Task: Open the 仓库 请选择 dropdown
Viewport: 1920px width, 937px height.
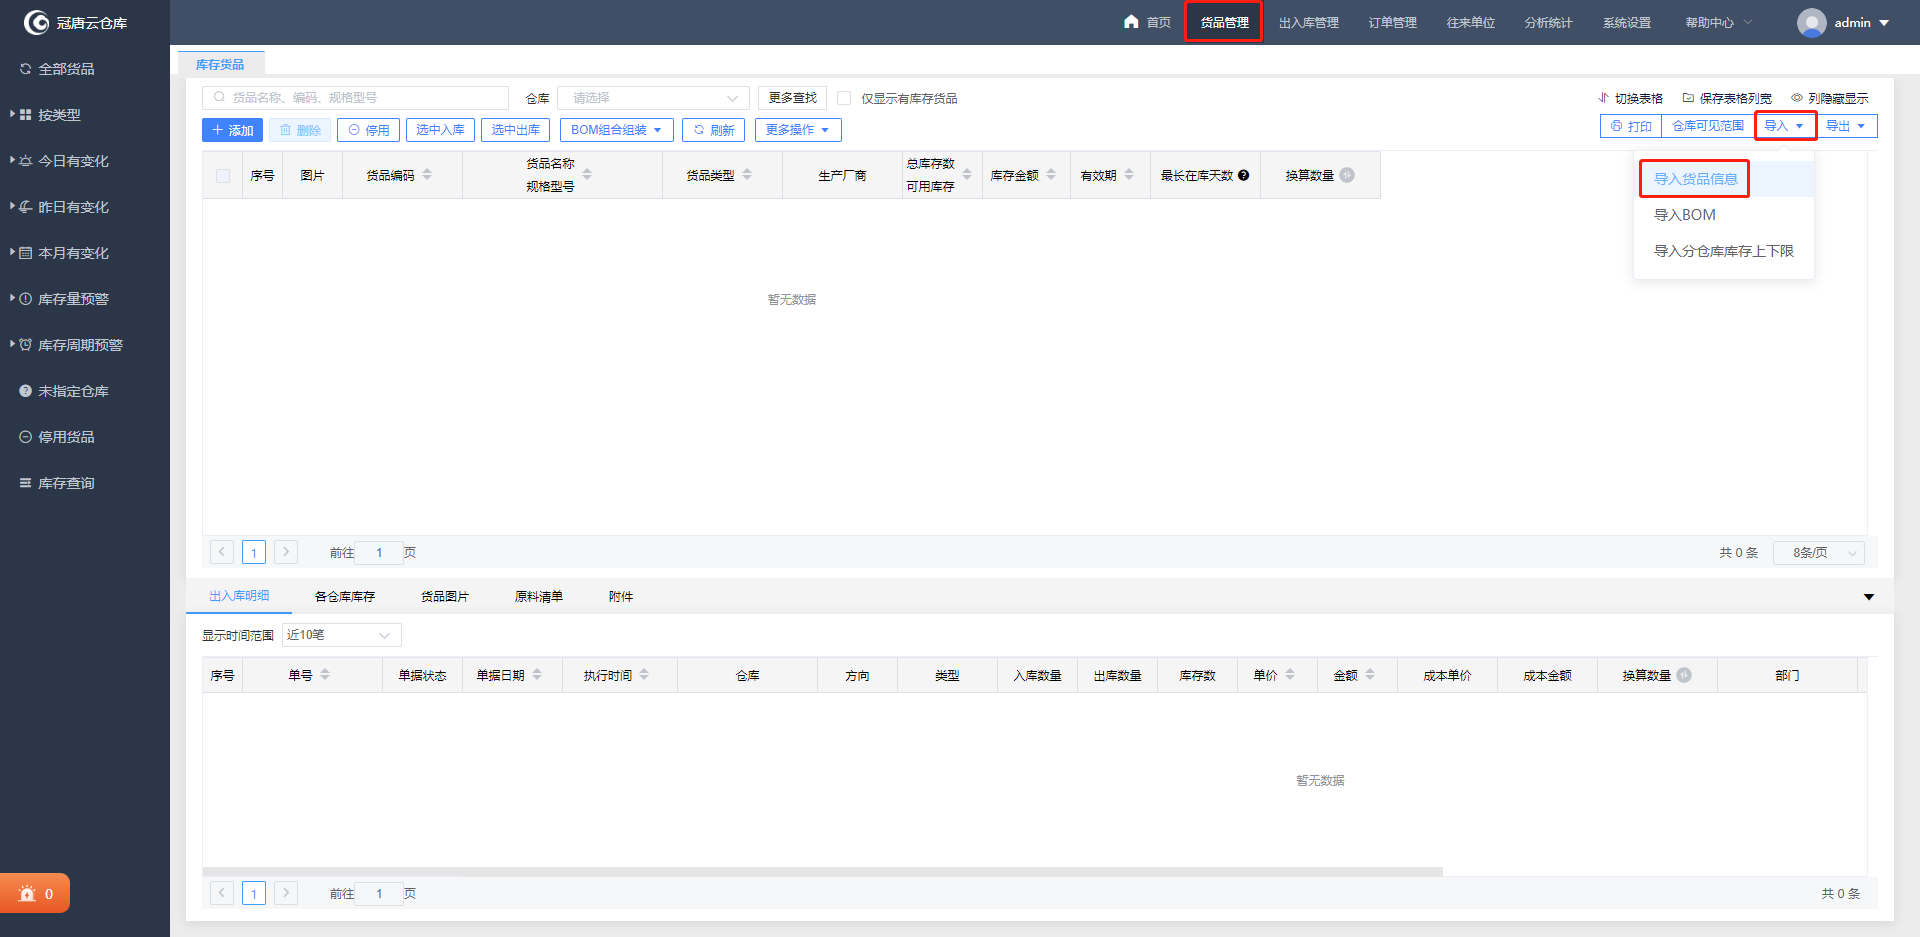Action: (653, 98)
